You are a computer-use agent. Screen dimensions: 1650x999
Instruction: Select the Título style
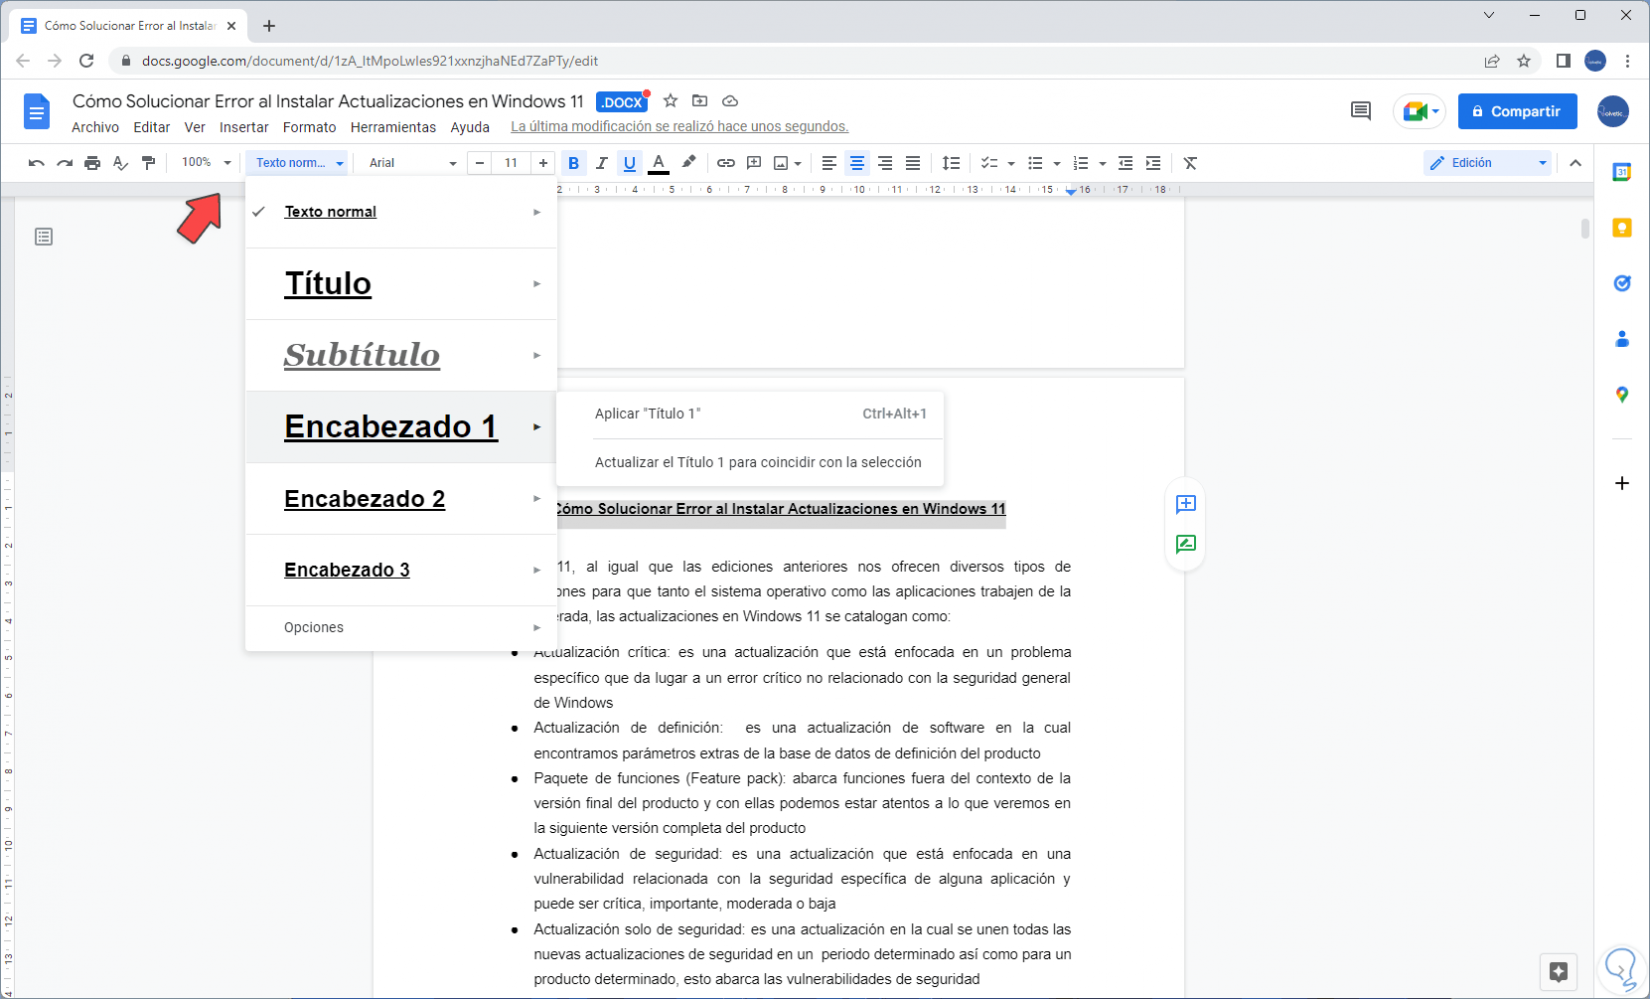[401, 284]
